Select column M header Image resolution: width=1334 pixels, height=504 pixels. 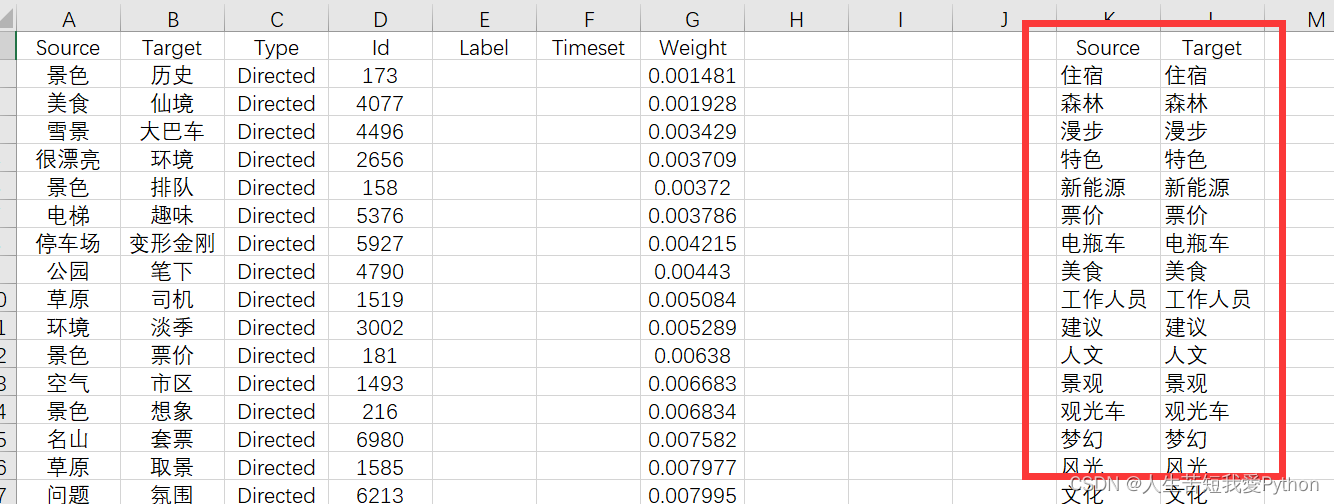pyautogui.click(x=1315, y=19)
